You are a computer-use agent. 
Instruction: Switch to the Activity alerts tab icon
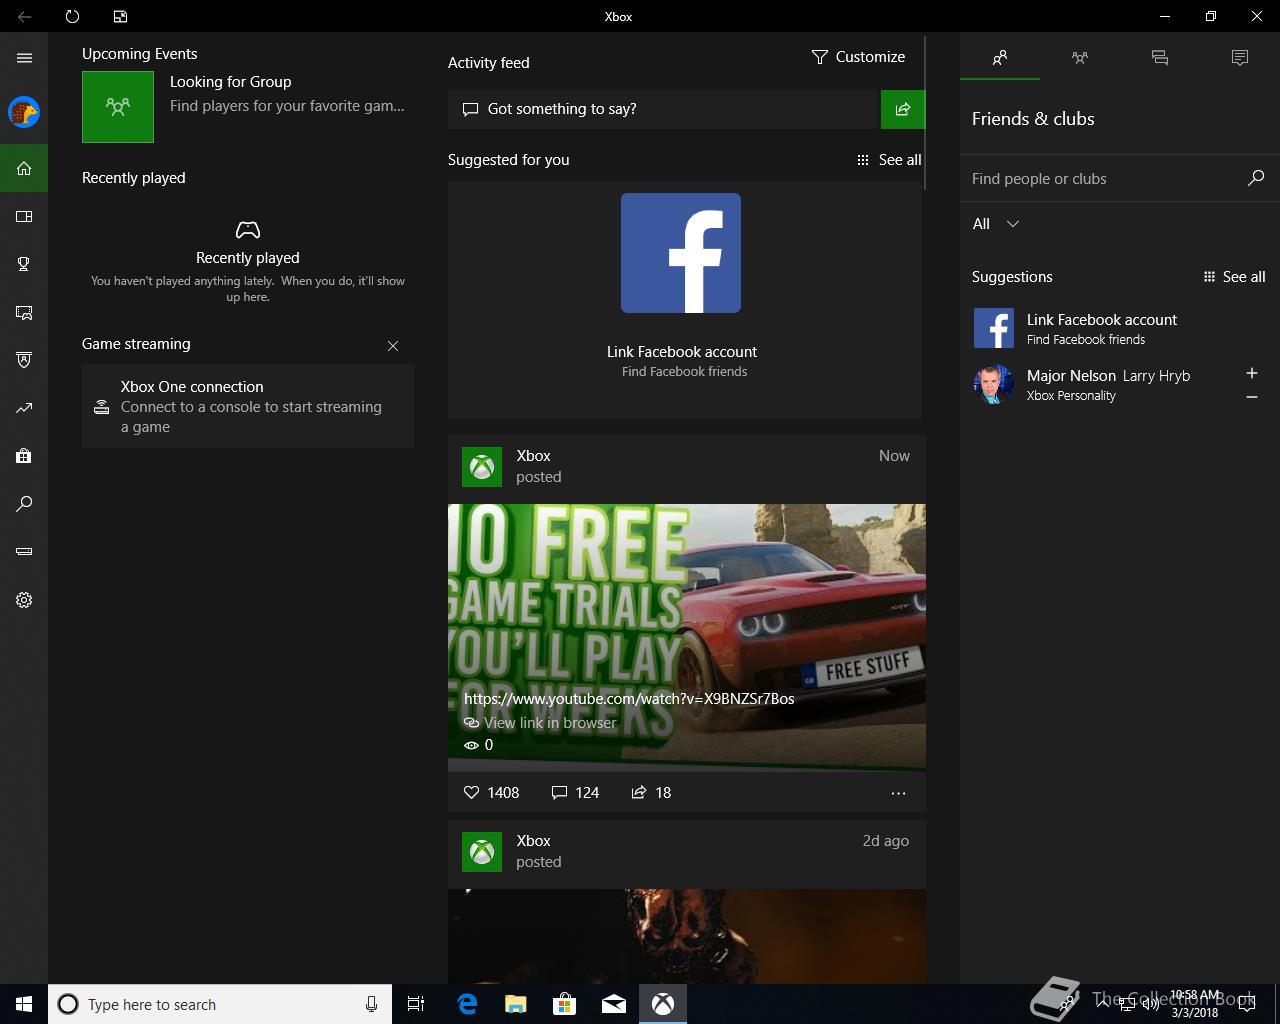(1240, 58)
